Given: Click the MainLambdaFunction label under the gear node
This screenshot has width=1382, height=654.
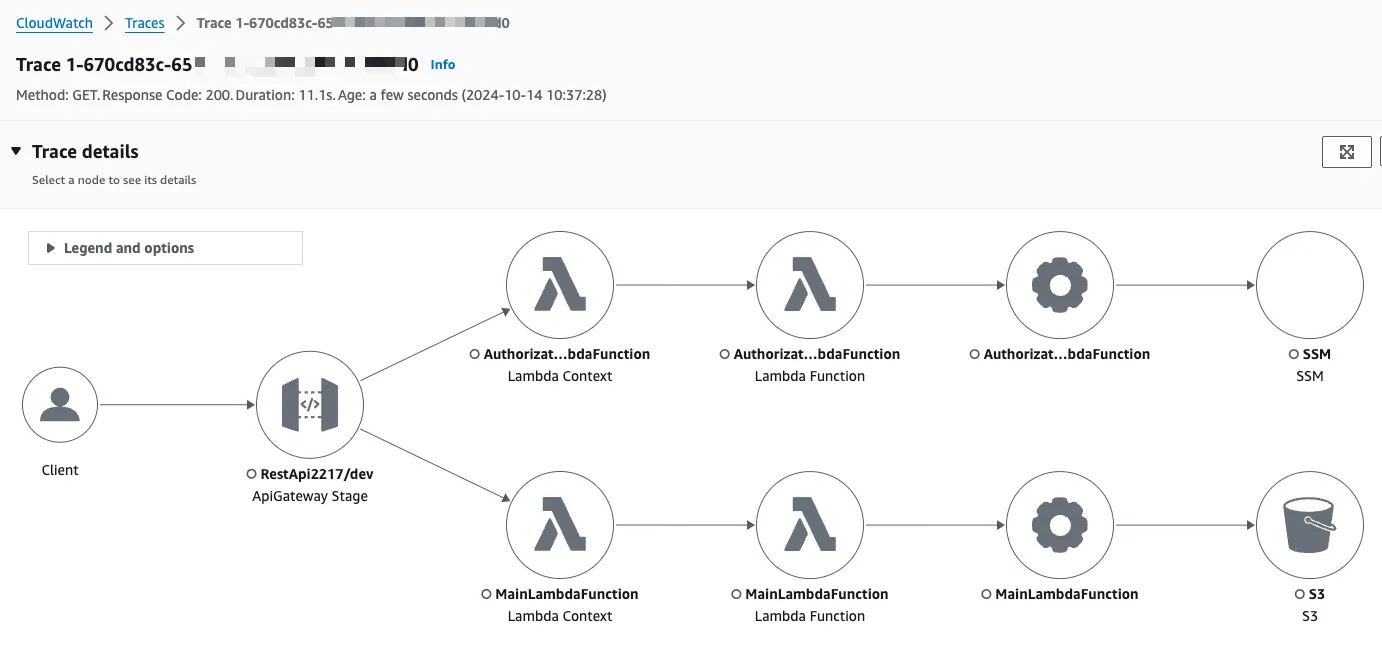Looking at the screenshot, I should (1067, 594).
